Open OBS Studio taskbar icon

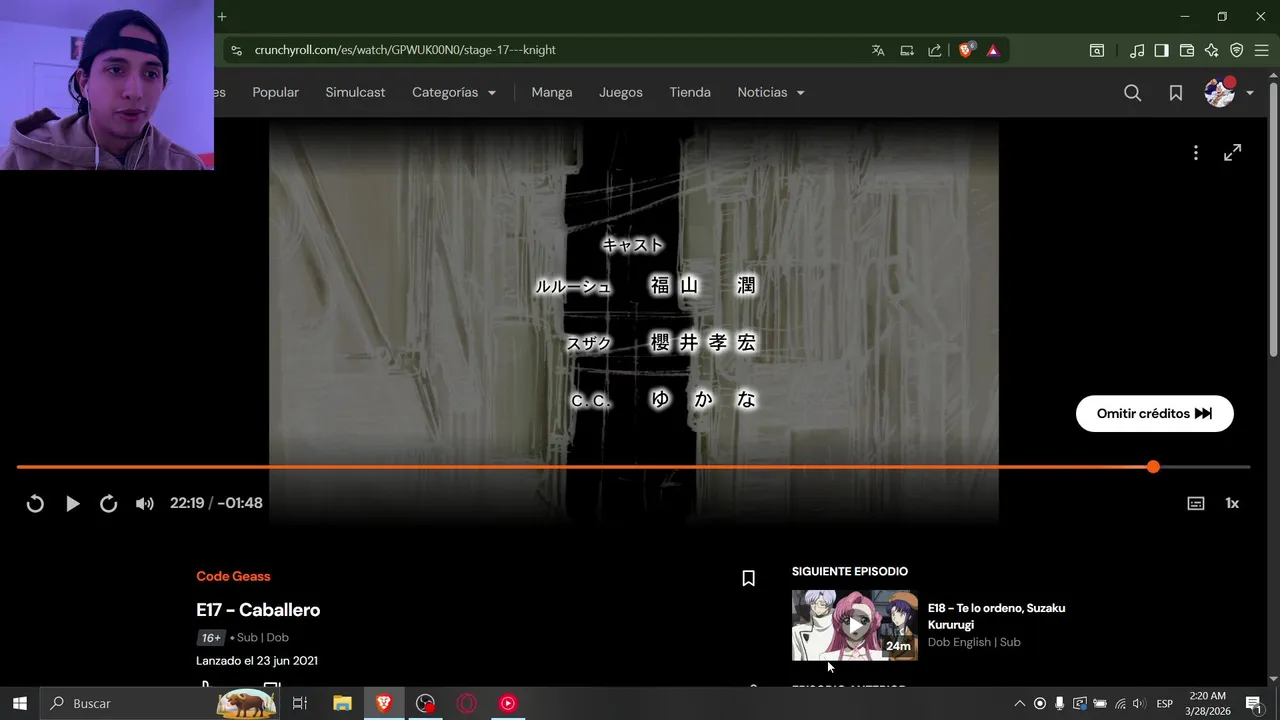[x=426, y=703]
